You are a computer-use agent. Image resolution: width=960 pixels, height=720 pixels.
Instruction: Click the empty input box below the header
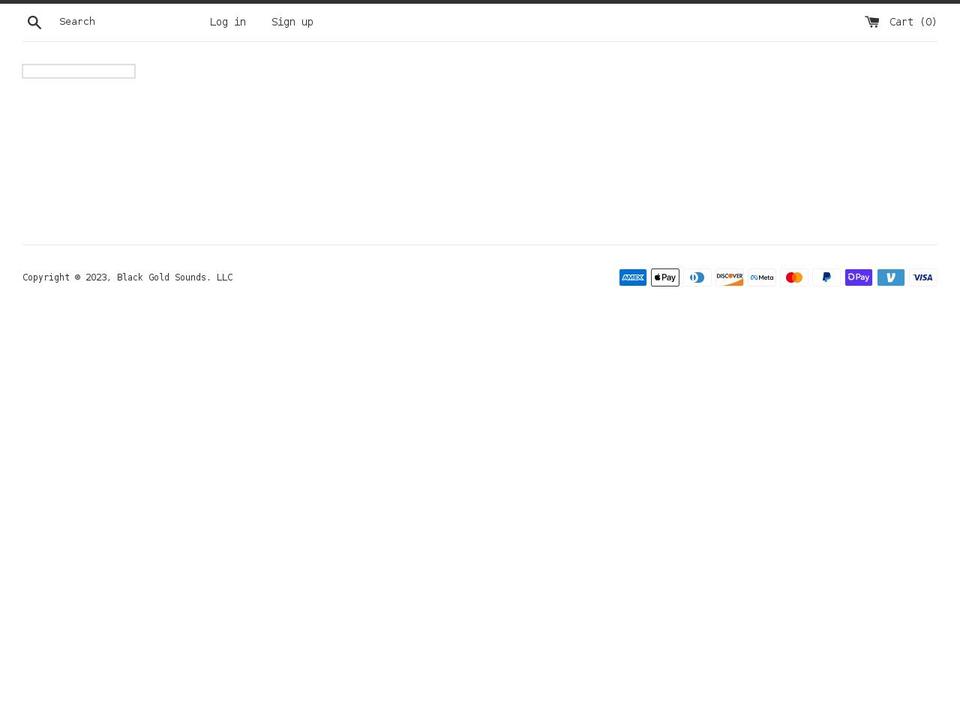78,70
